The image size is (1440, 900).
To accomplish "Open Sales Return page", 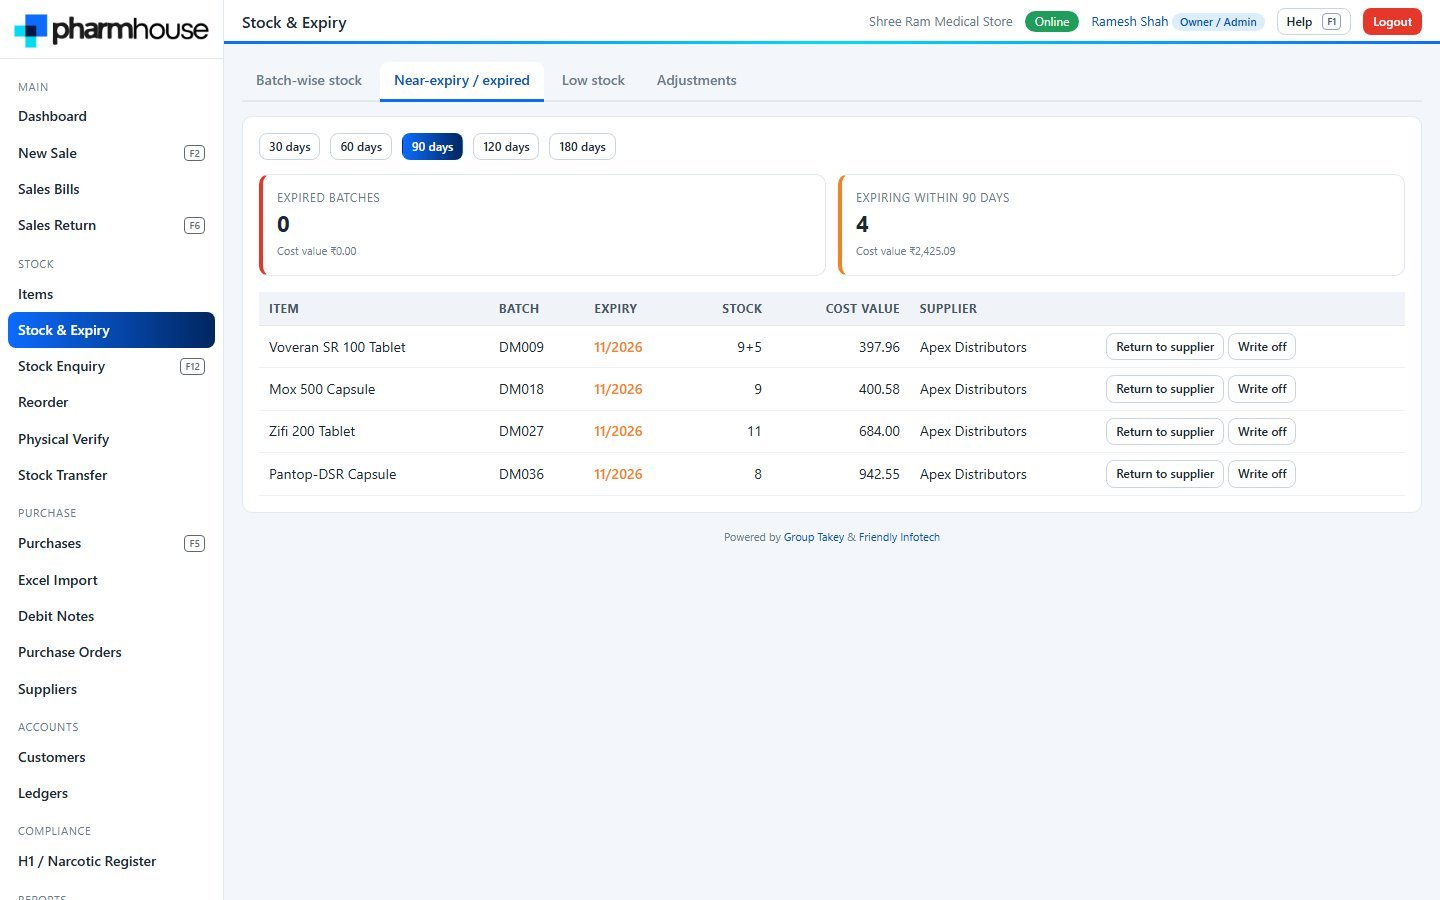I will click(x=111, y=225).
